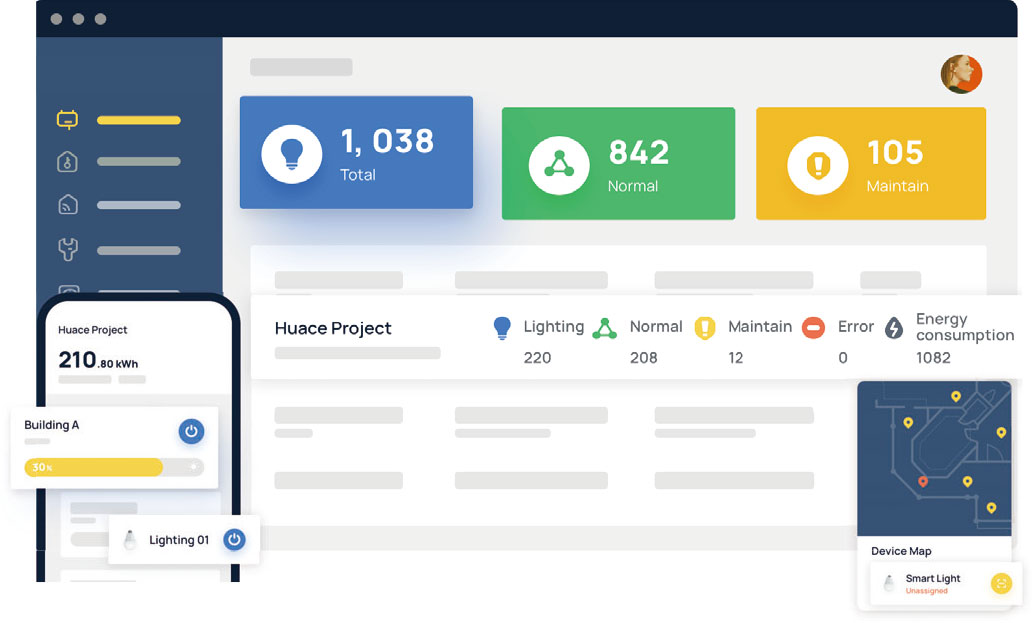This screenshot has width=1034, height=623.
Task: Open the 842 Normal devices card
Action: [617, 164]
